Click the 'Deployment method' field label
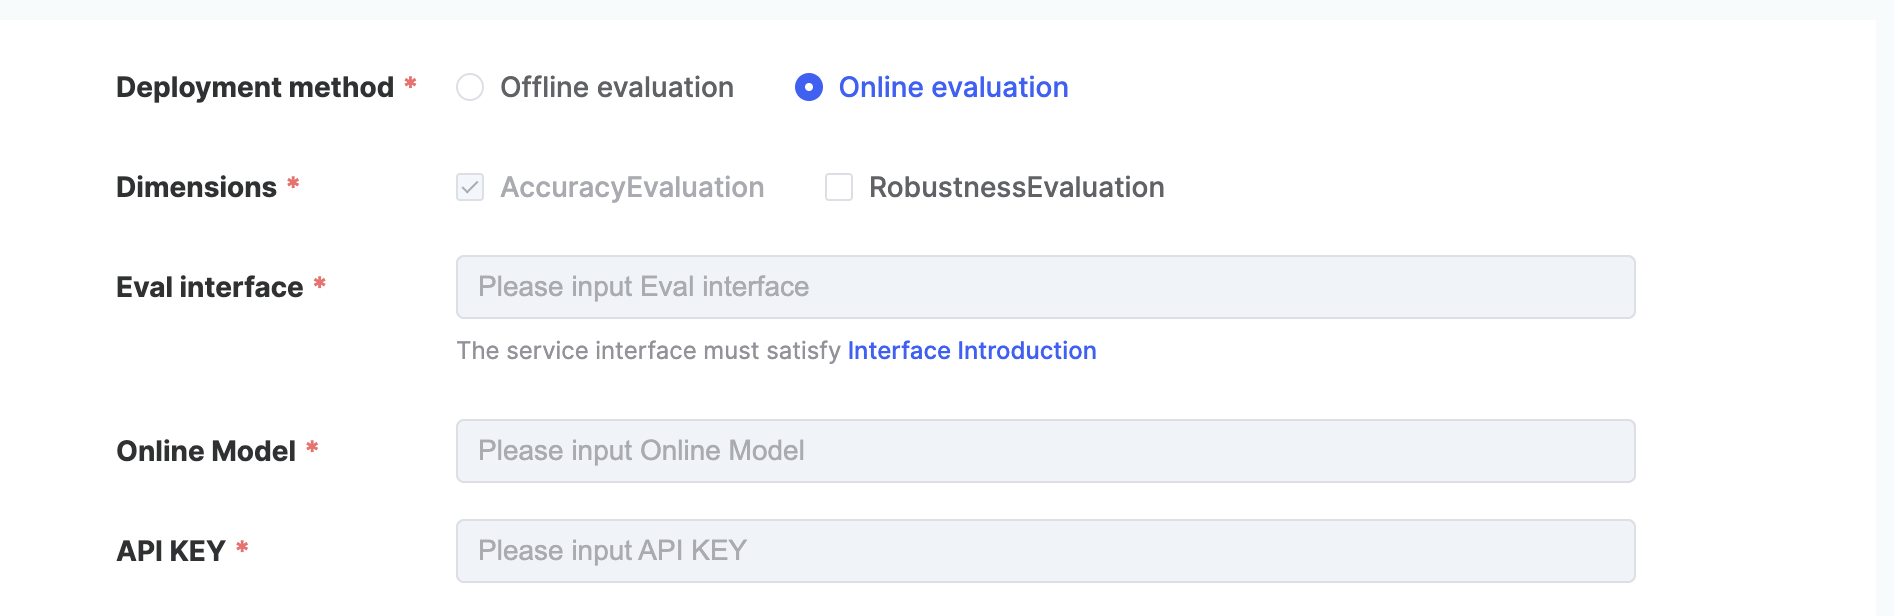The width and height of the screenshot is (1894, 616). coord(255,88)
